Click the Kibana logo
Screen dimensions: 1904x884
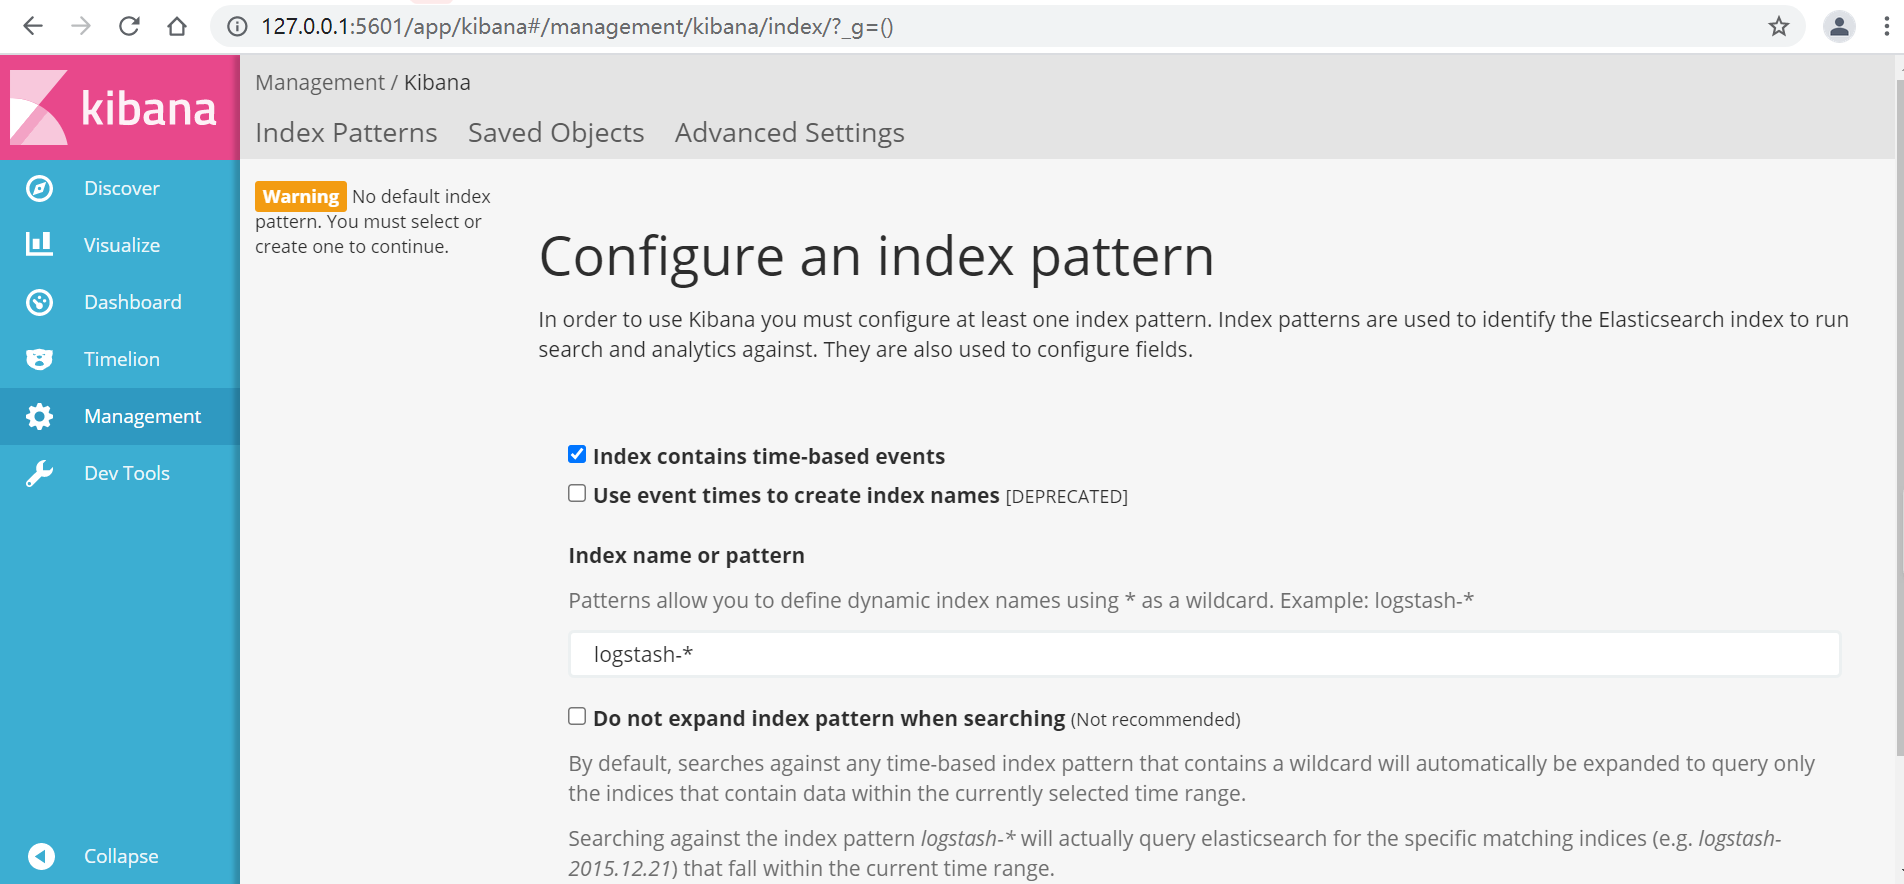(x=115, y=107)
